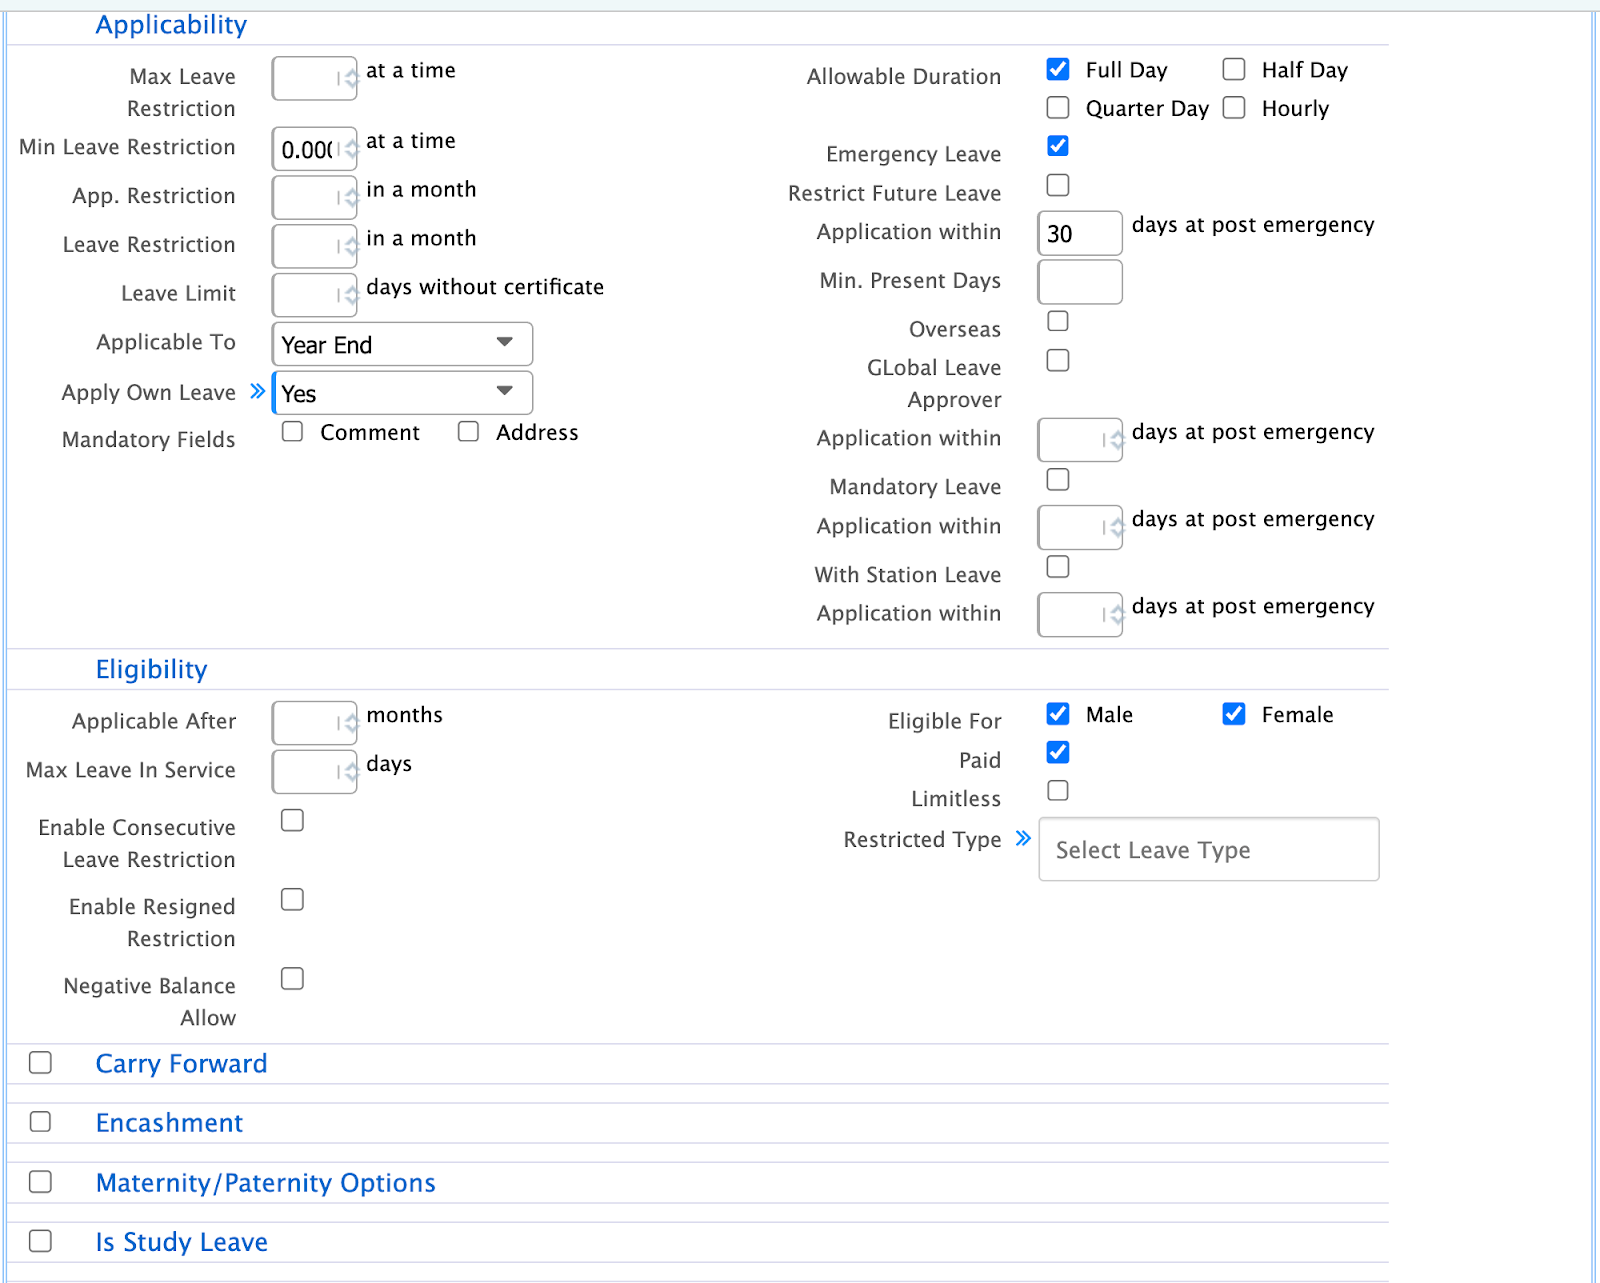
Task: Open the Select Leave Type dropdown
Action: tap(1208, 849)
